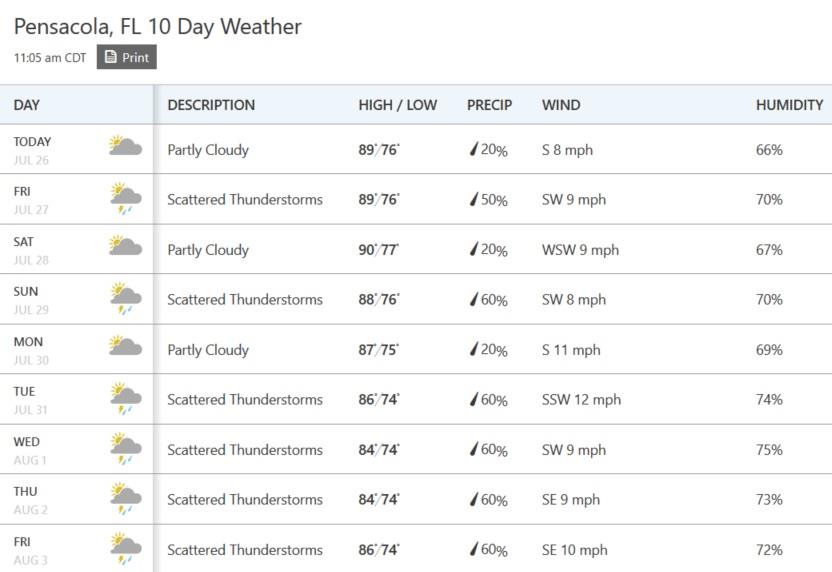Click the partly cloudy icon for Today
Viewport: 832px width, 572px height.
pyautogui.click(x=125, y=145)
